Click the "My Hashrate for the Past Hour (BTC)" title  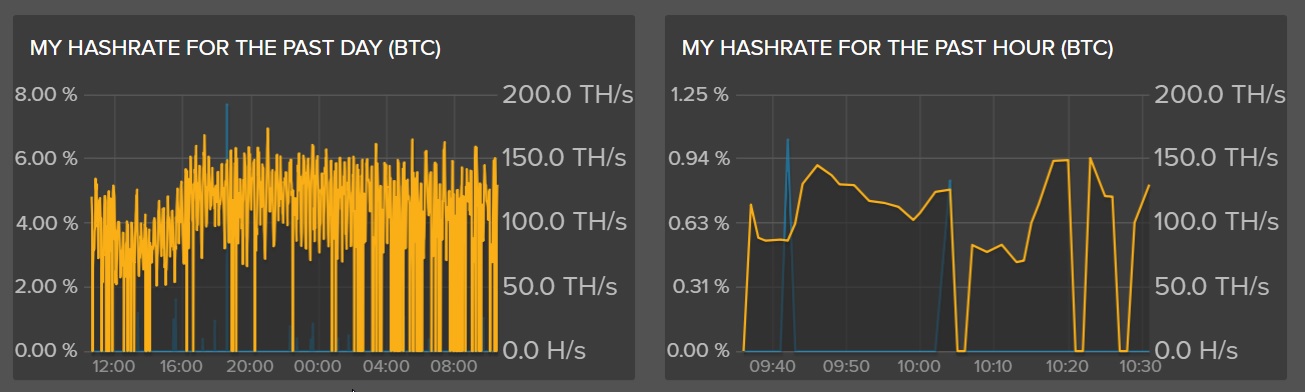coord(897,48)
